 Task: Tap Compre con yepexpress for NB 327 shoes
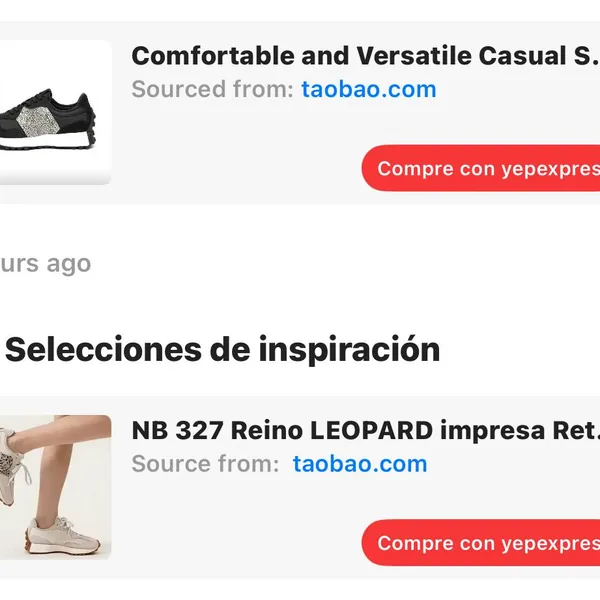(481, 543)
